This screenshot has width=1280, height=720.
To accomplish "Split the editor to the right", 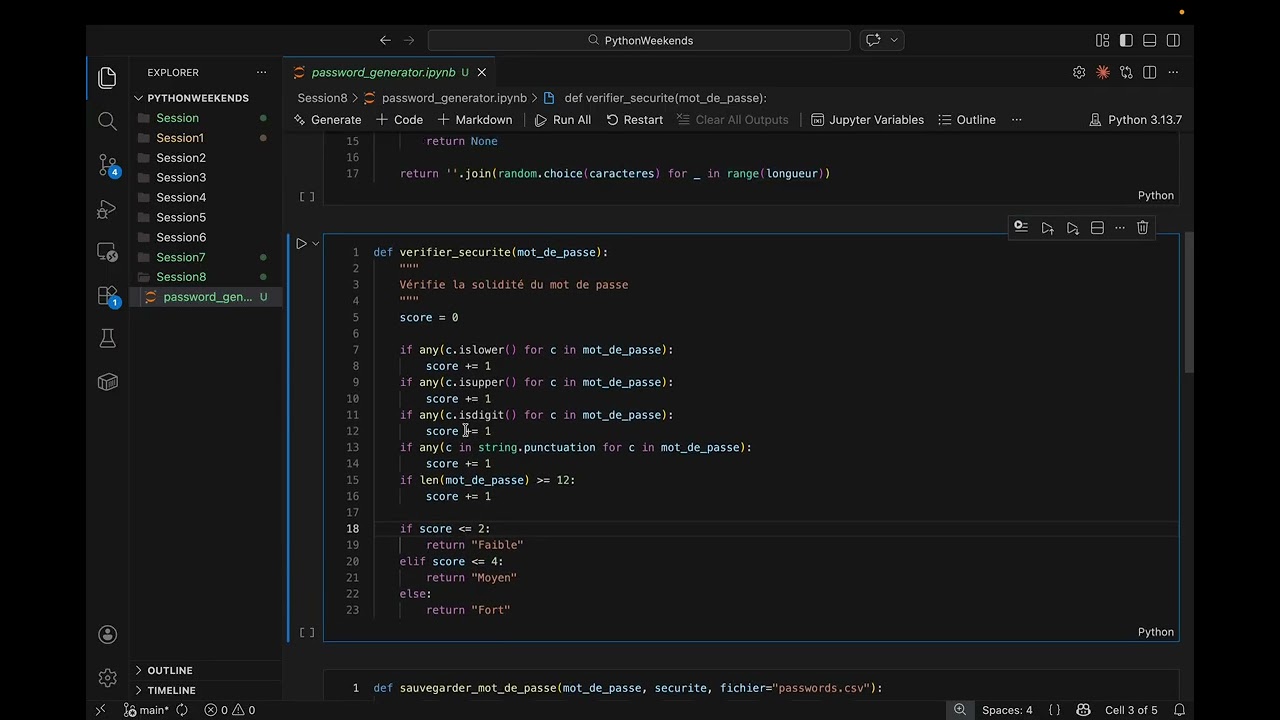I will coord(1150,72).
